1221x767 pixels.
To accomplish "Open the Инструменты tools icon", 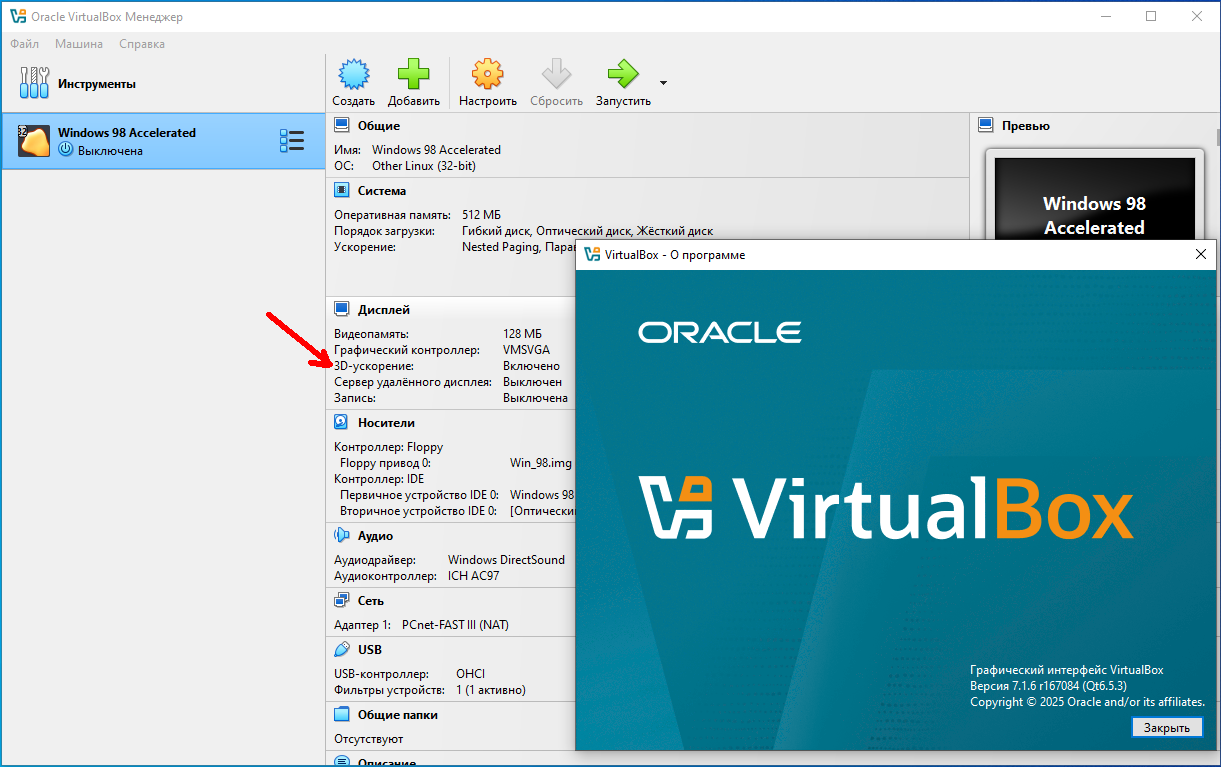I will pos(34,84).
